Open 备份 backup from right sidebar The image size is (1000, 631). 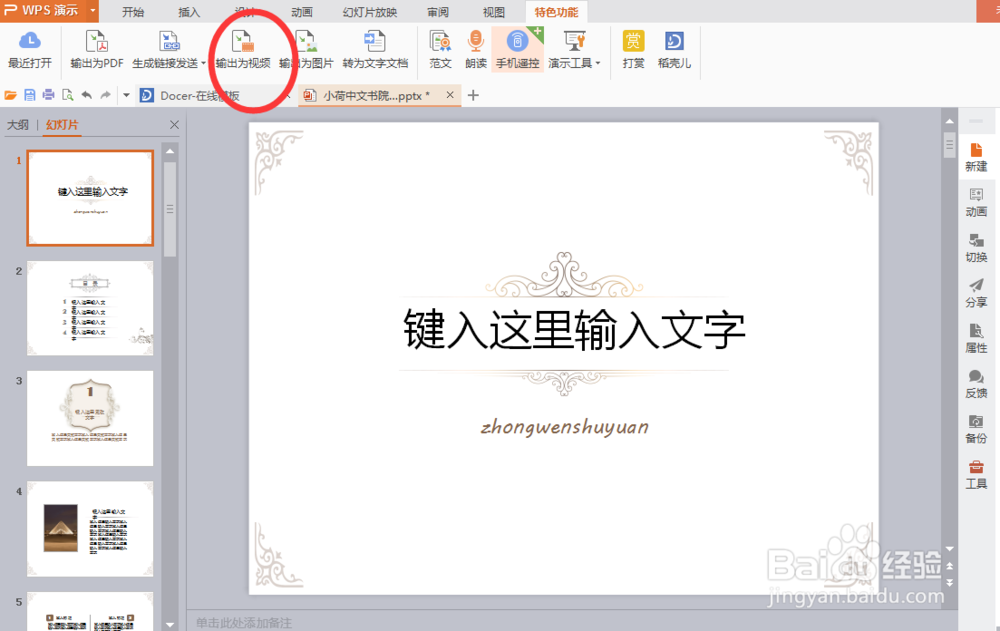click(976, 430)
